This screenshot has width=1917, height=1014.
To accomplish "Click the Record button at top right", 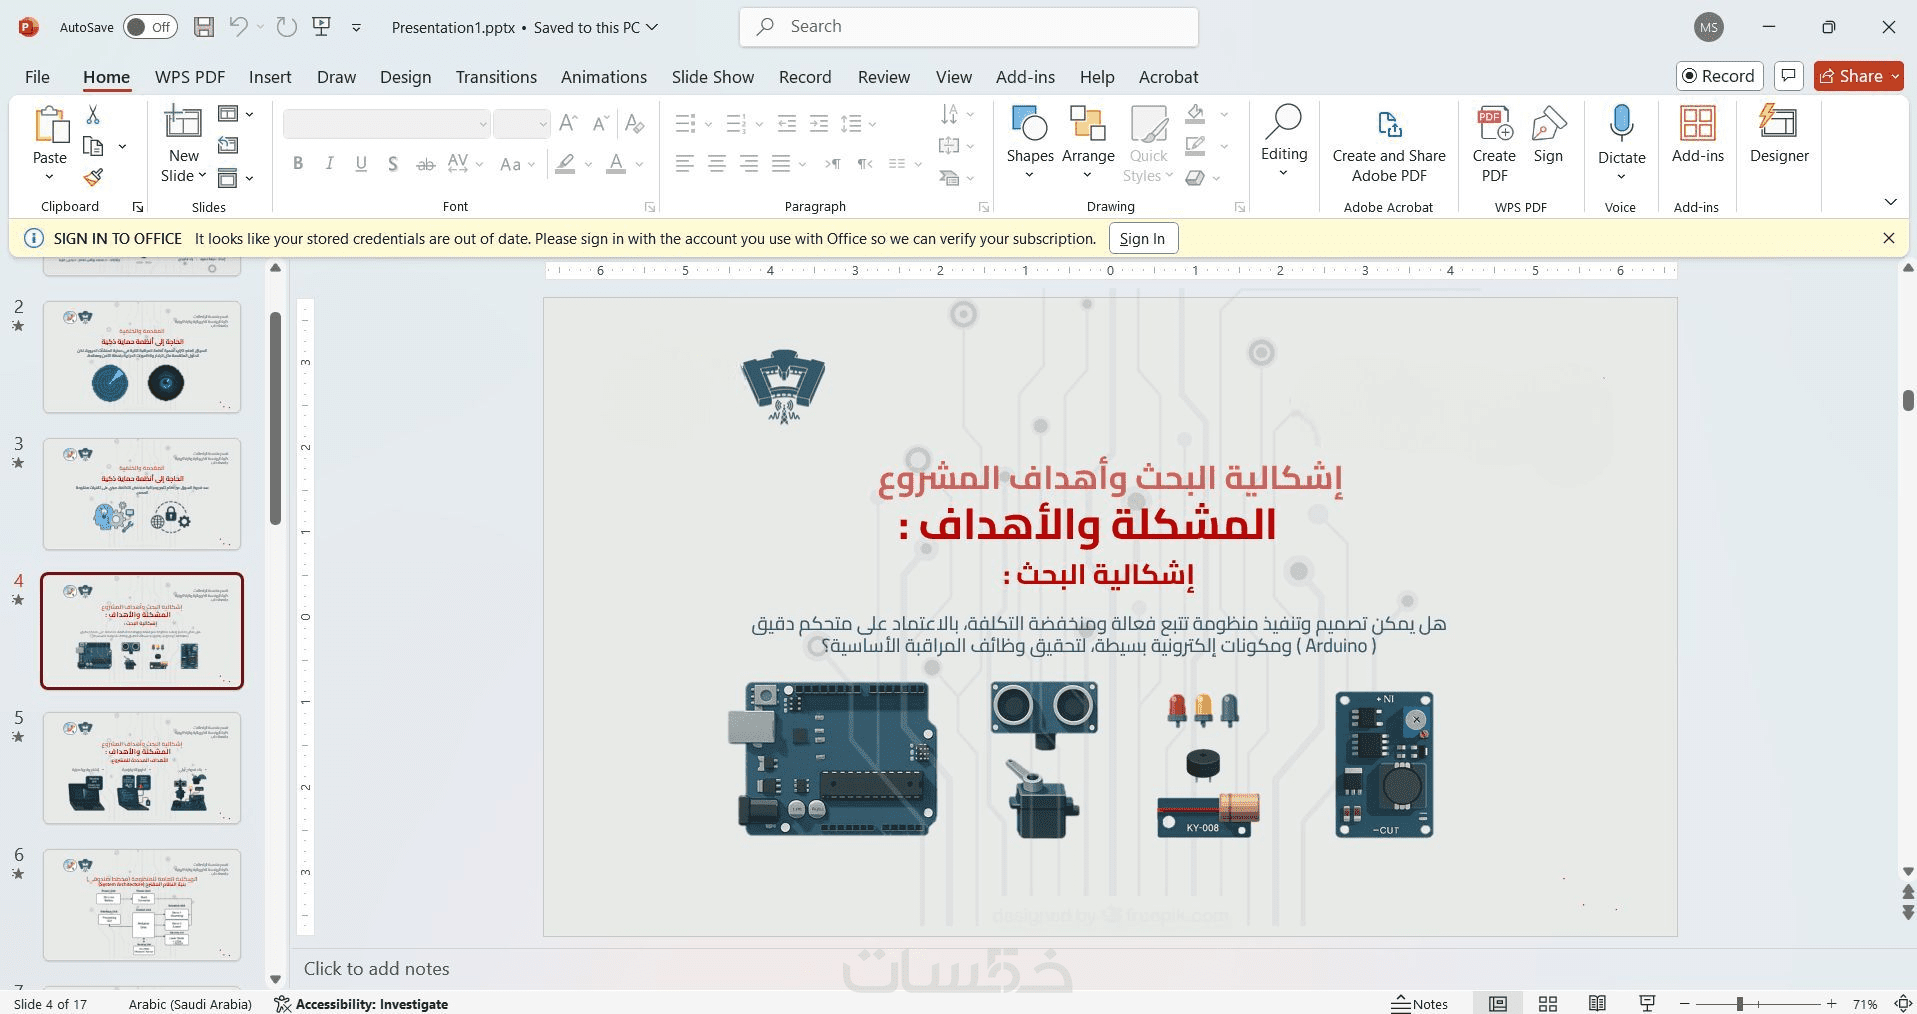I will tap(1719, 76).
